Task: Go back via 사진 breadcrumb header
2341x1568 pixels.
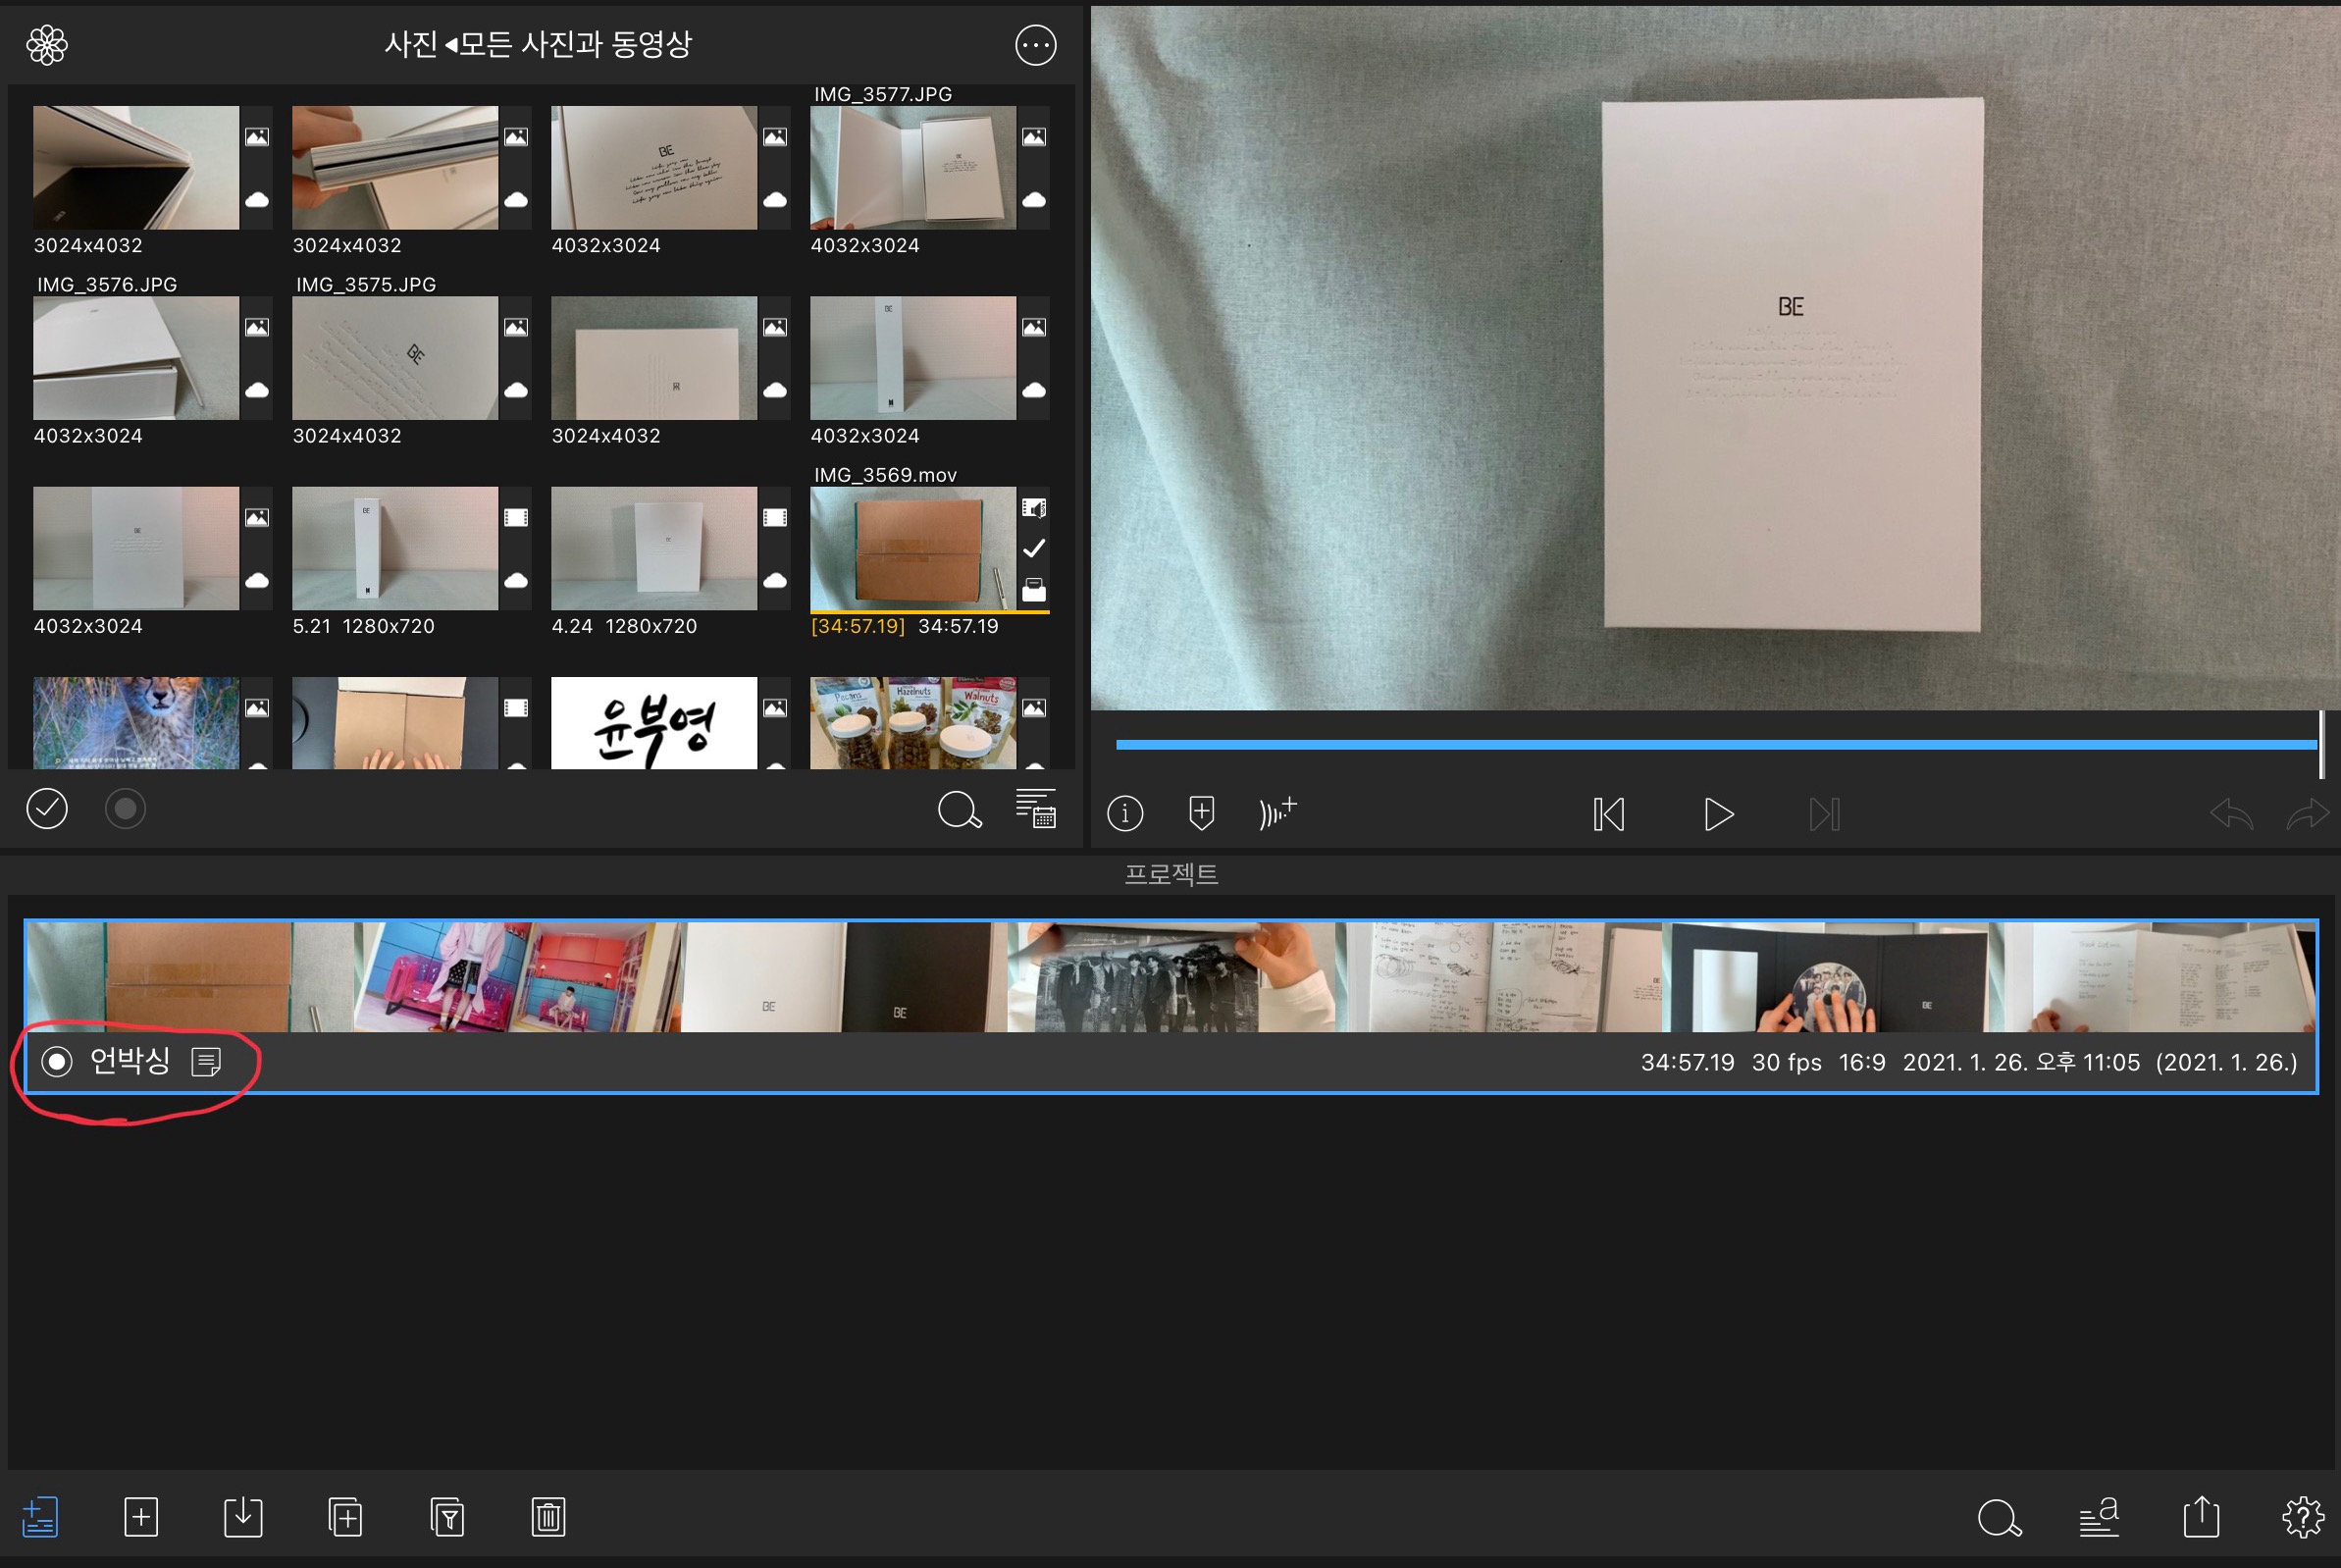Action: (411, 45)
